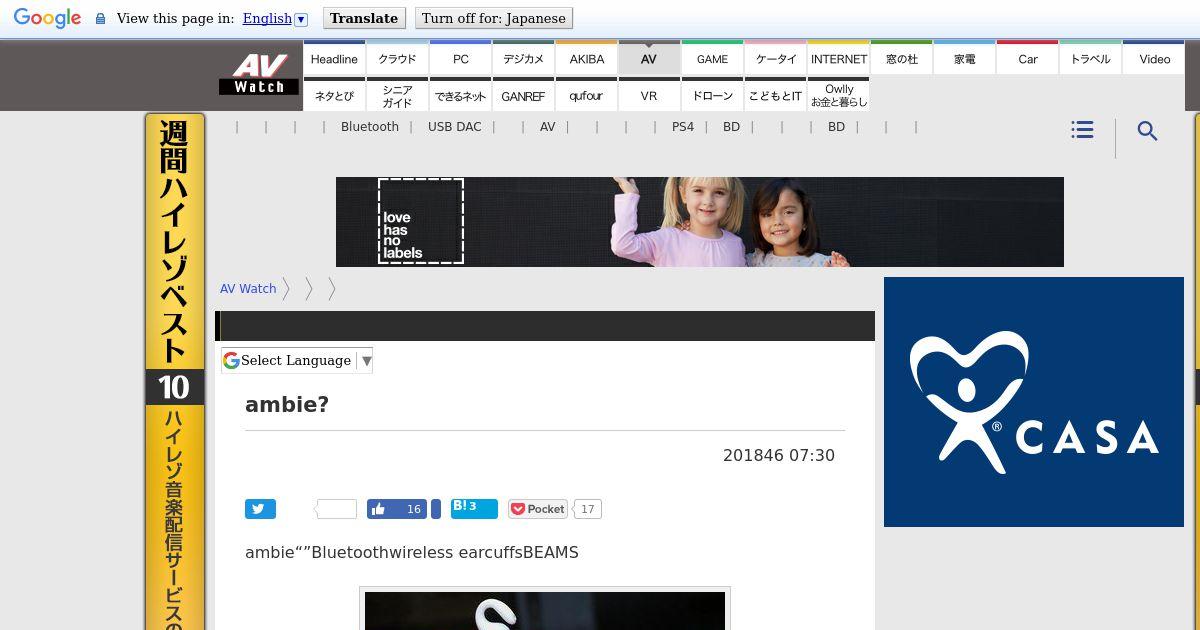Click the Hatena B! bookmark button
Image resolution: width=1200 pixels, height=630 pixels.
point(474,508)
